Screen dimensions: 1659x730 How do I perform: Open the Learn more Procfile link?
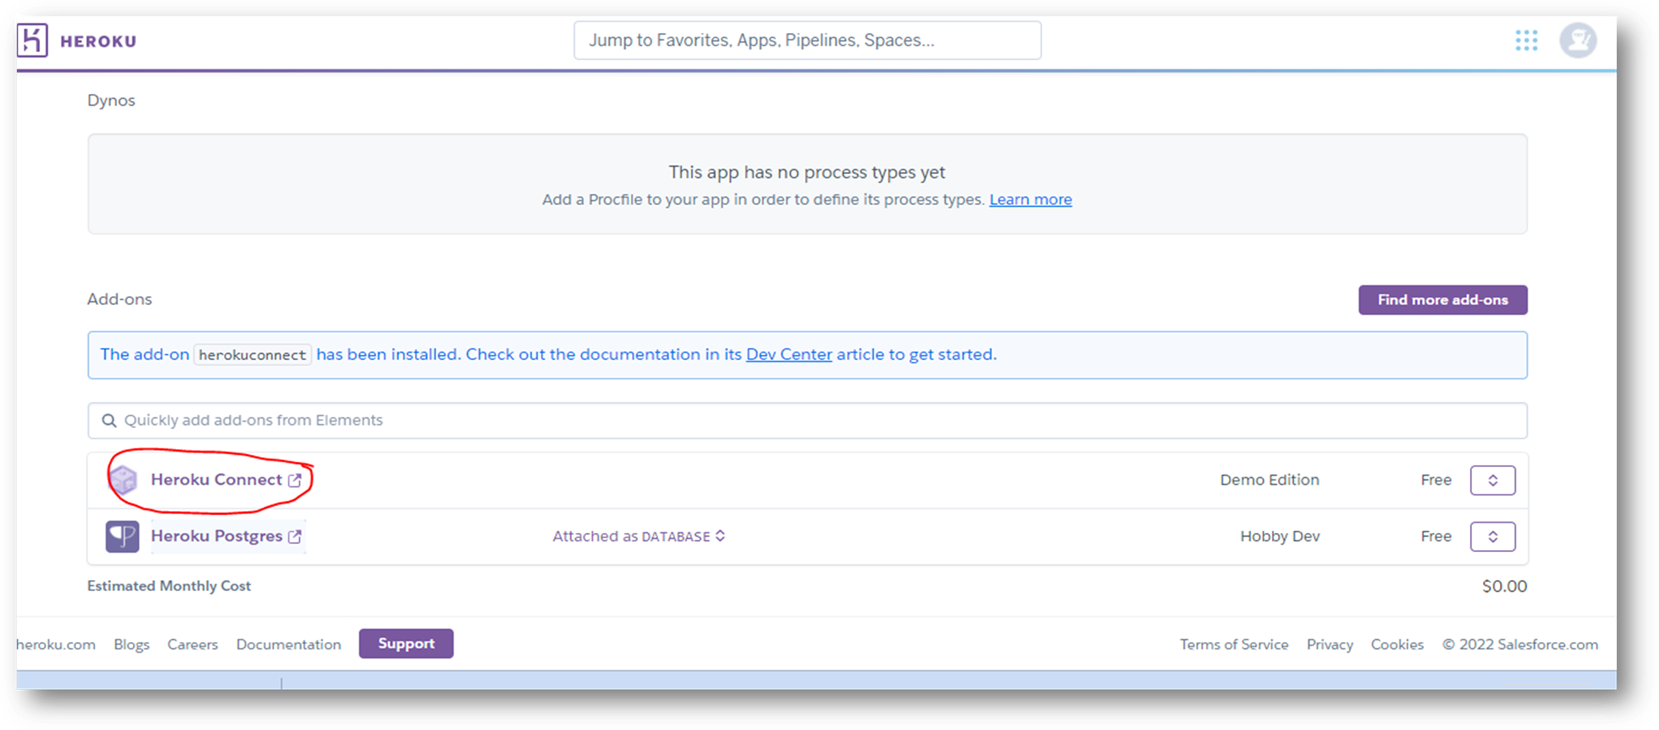click(x=1030, y=200)
